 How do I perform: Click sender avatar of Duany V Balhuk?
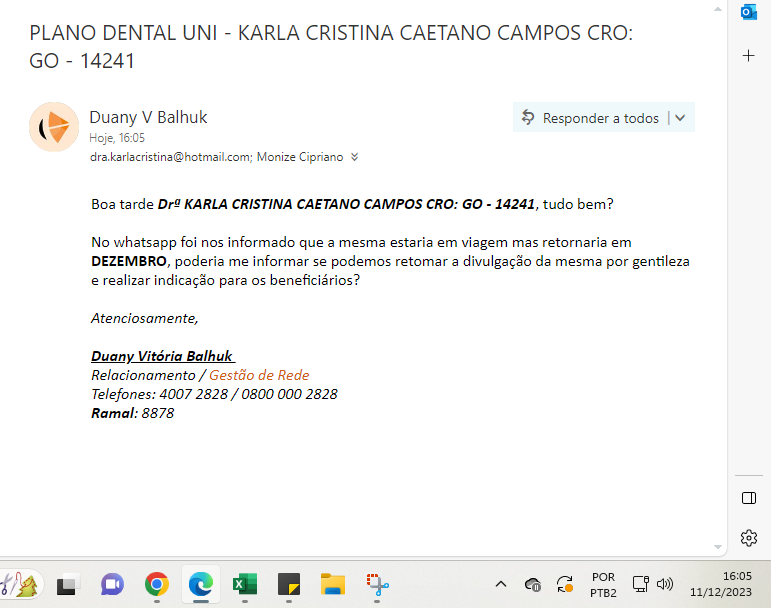54,127
